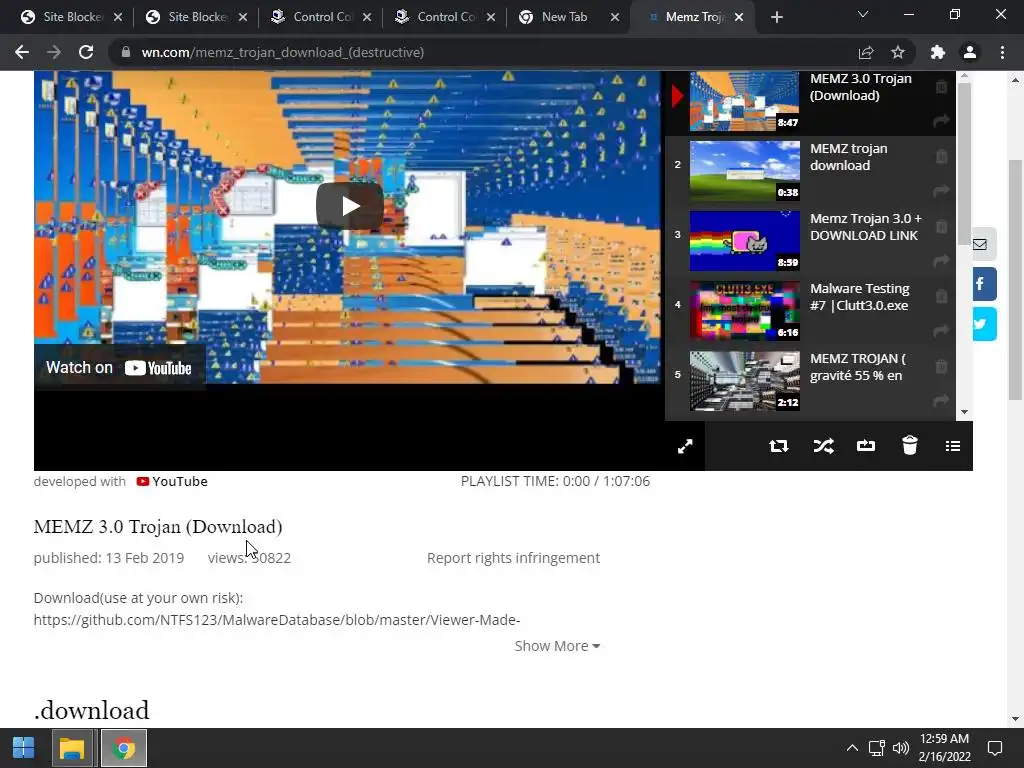Share page on Facebook
This screenshot has width=1024, height=768.
982,284
